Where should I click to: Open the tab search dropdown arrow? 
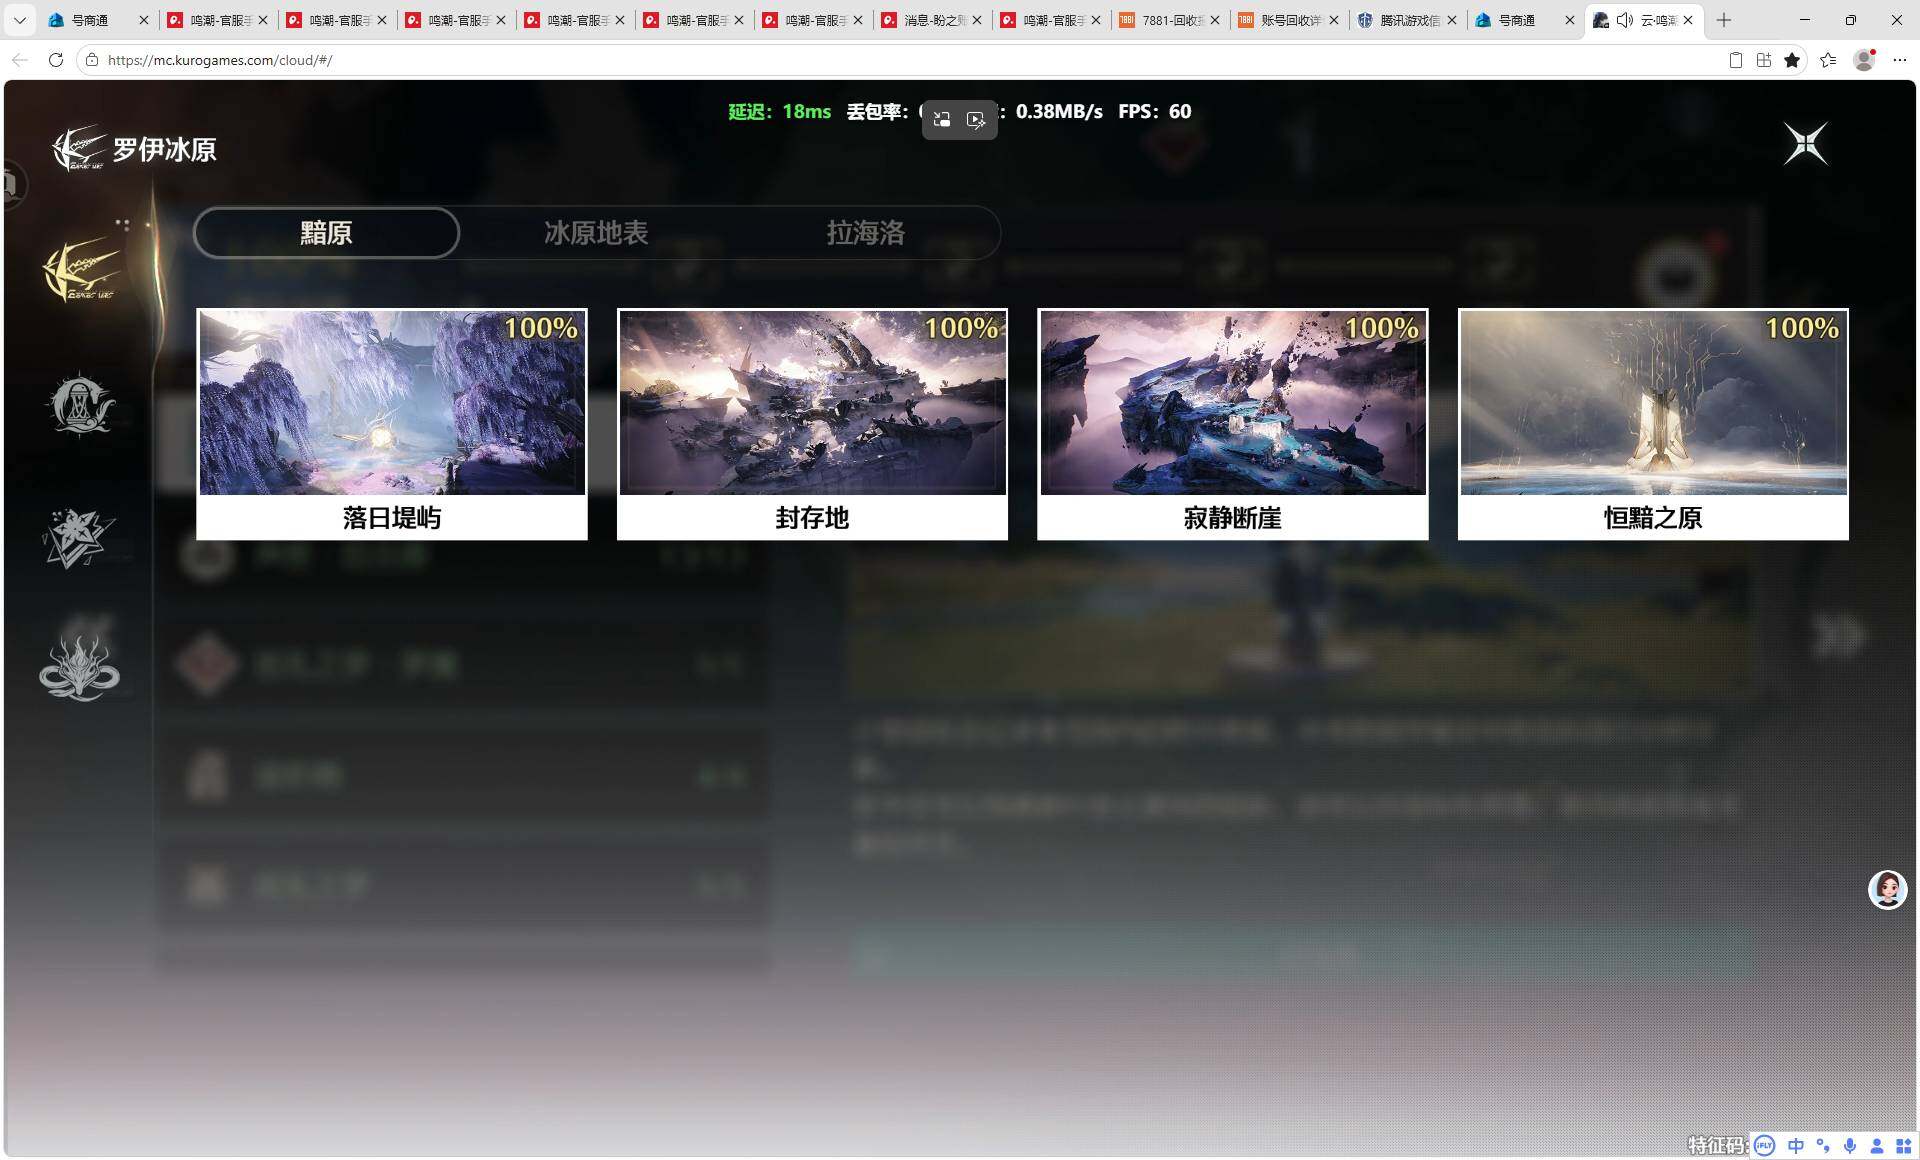pos(19,20)
